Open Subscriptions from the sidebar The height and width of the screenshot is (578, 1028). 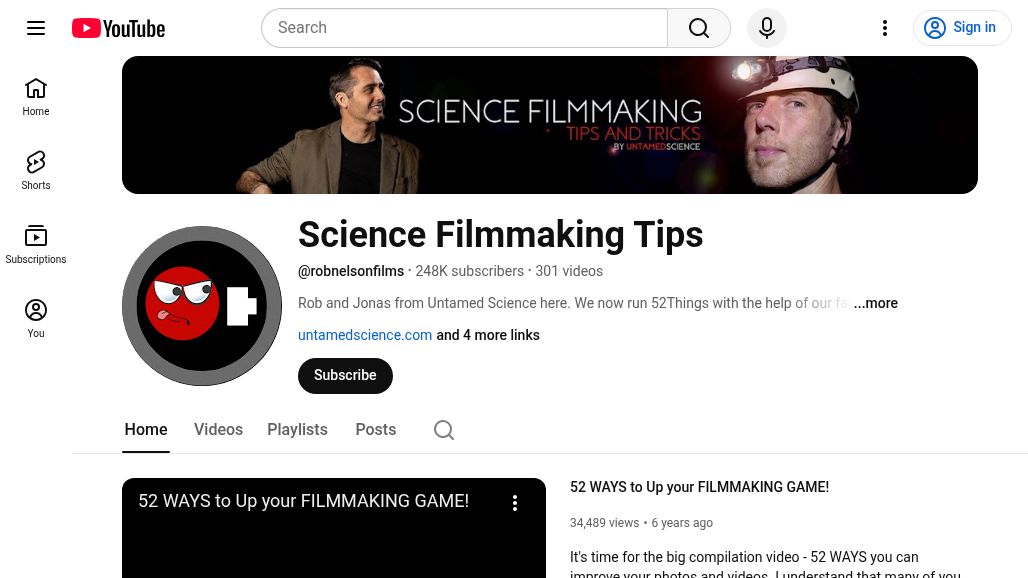pos(35,243)
